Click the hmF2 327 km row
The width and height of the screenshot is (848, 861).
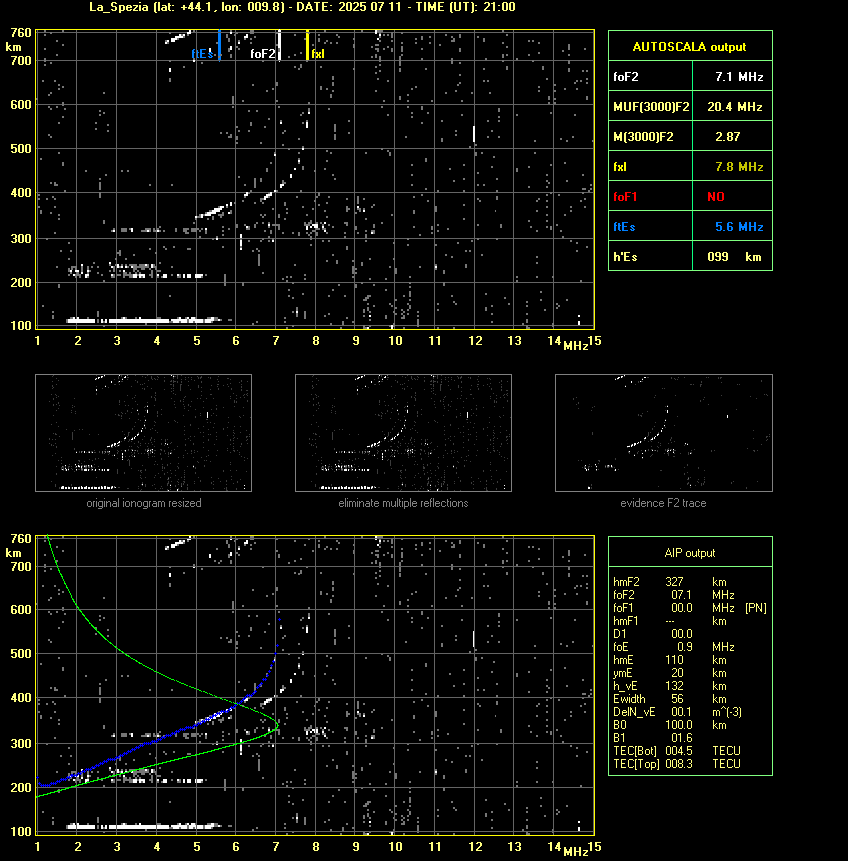670,582
